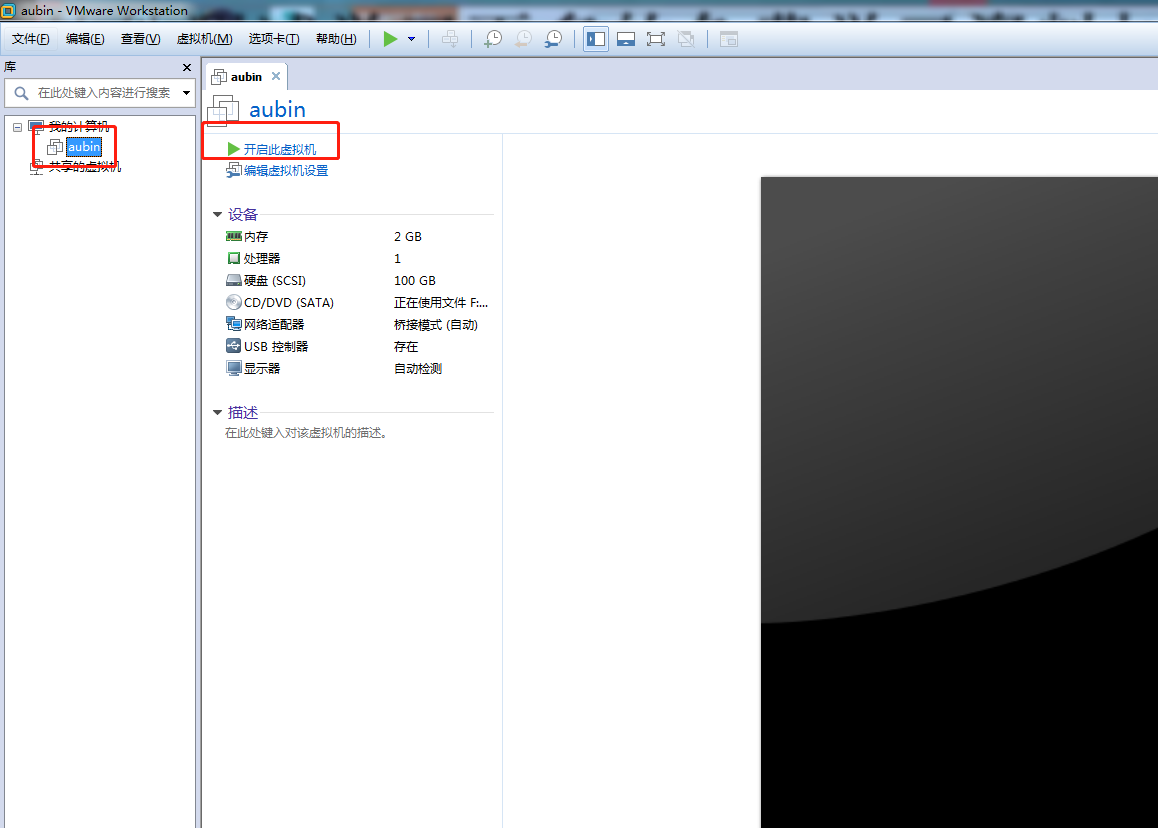Image resolution: width=1158 pixels, height=828 pixels.
Task: Open the library search dropdown arrow
Action: tap(186, 93)
